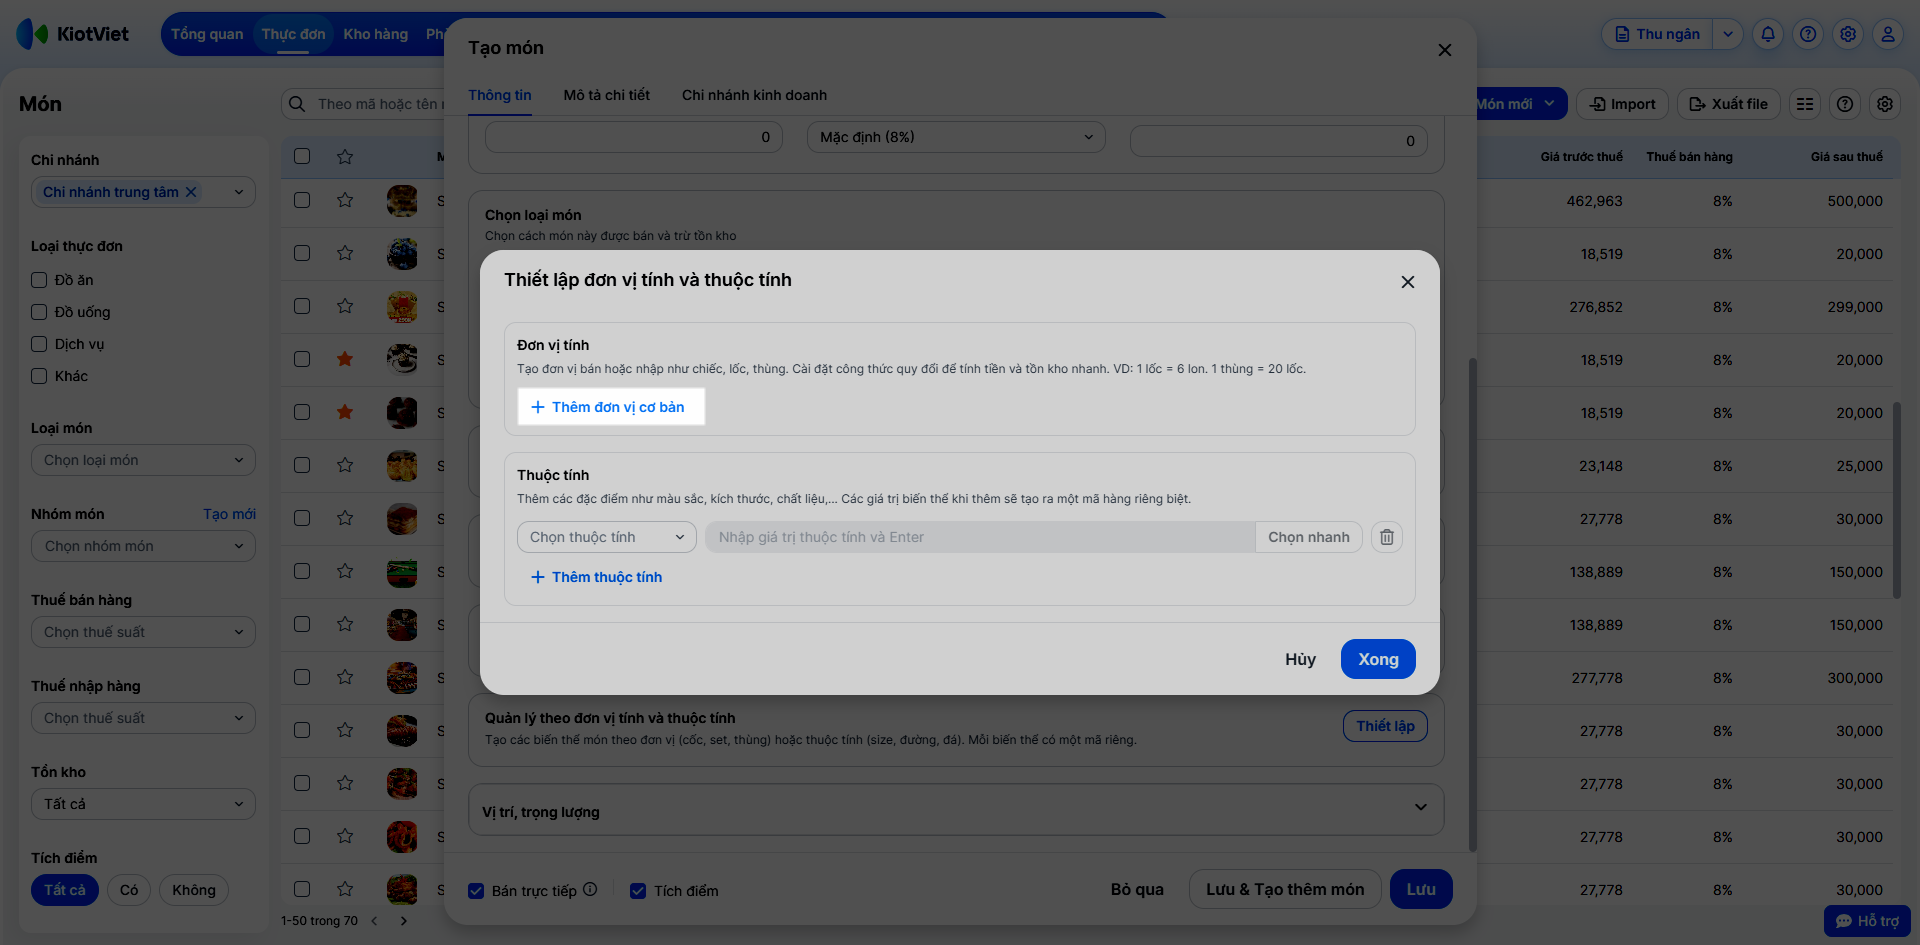Open the notifications bell
The width and height of the screenshot is (1920, 945).
tap(1768, 34)
